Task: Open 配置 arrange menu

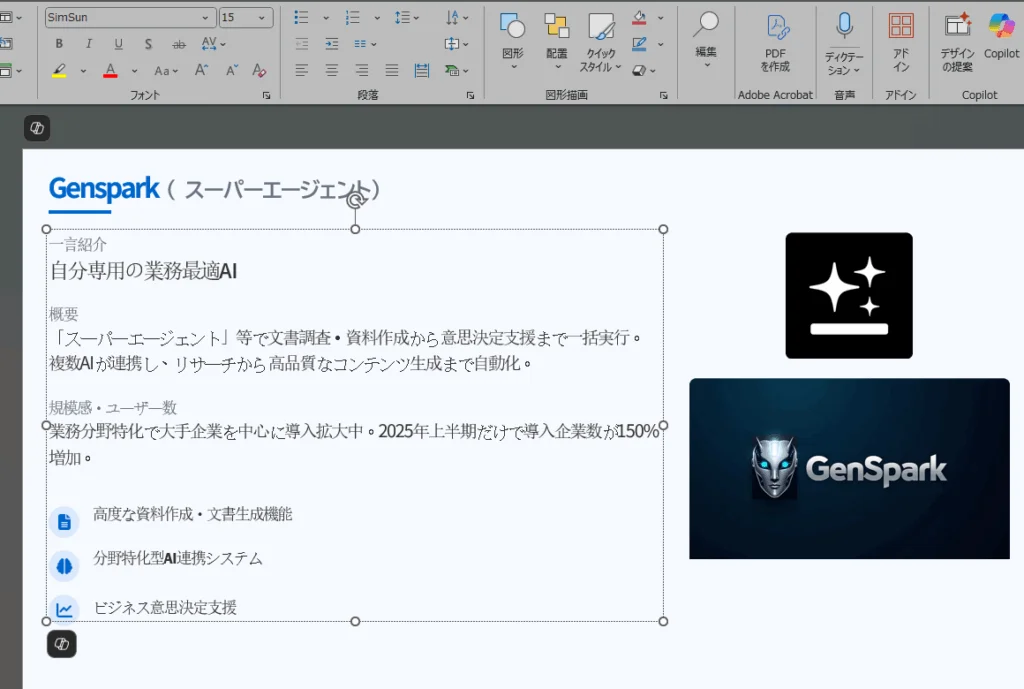Action: 557,40
